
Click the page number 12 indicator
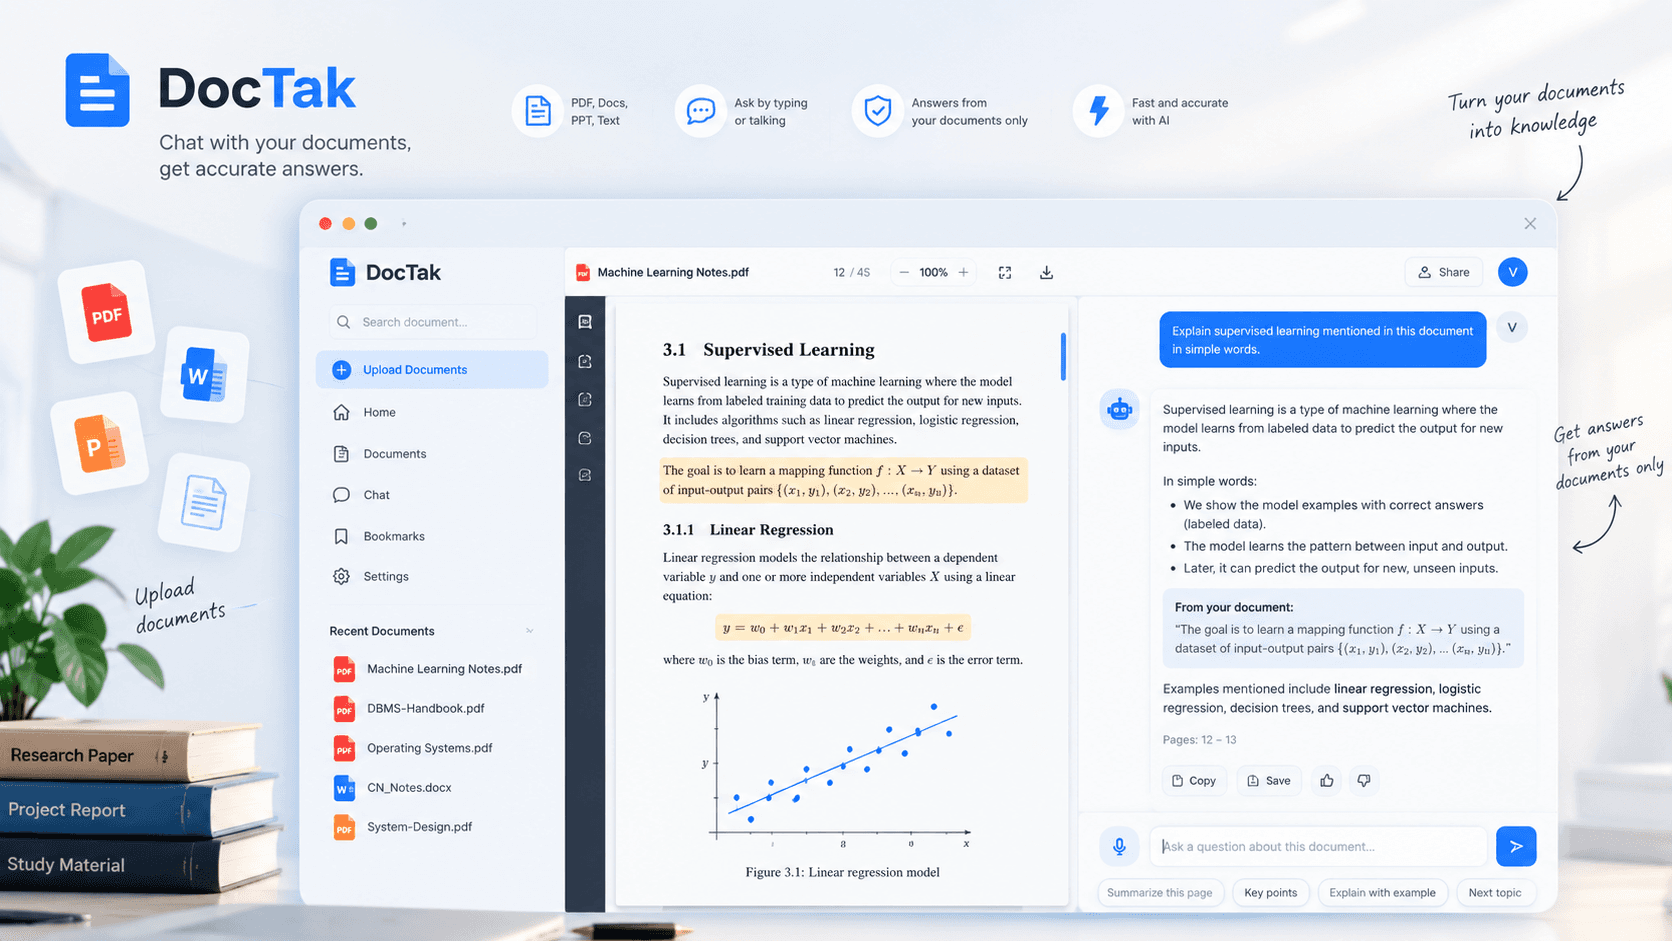click(839, 272)
